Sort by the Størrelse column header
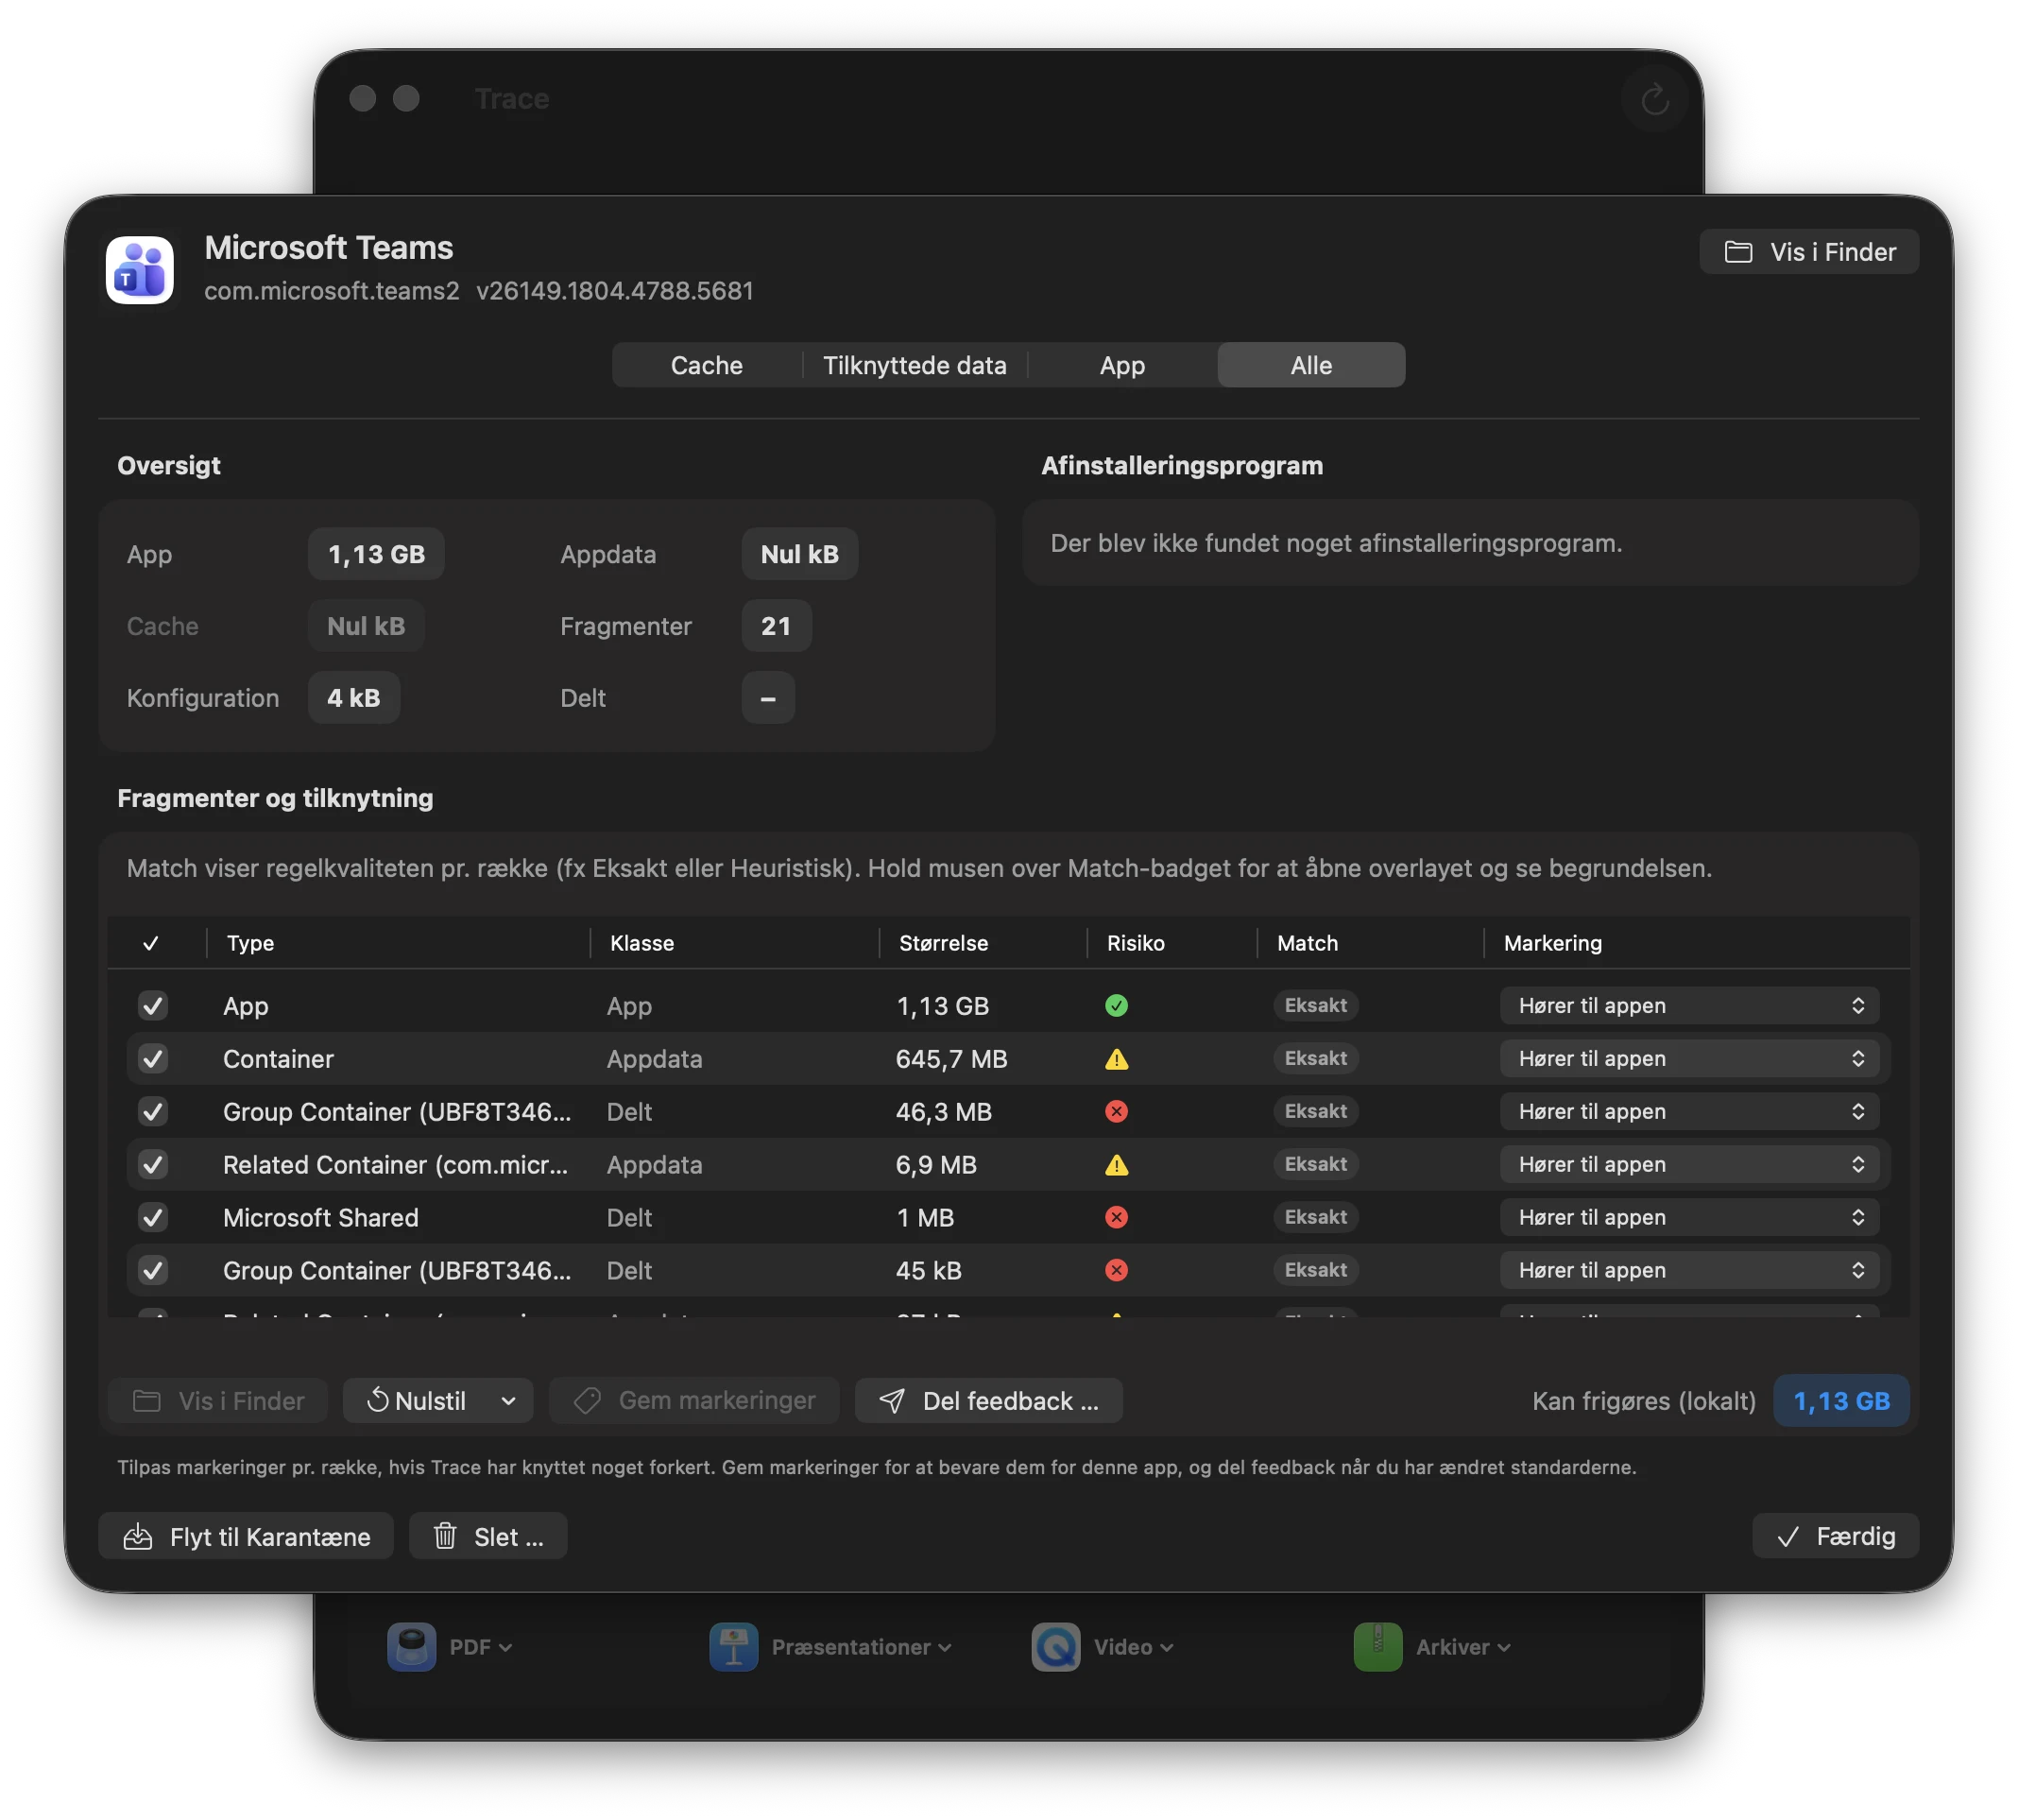The height and width of the screenshot is (1820, 2018). pyautogui.click(x=943, y=943)
